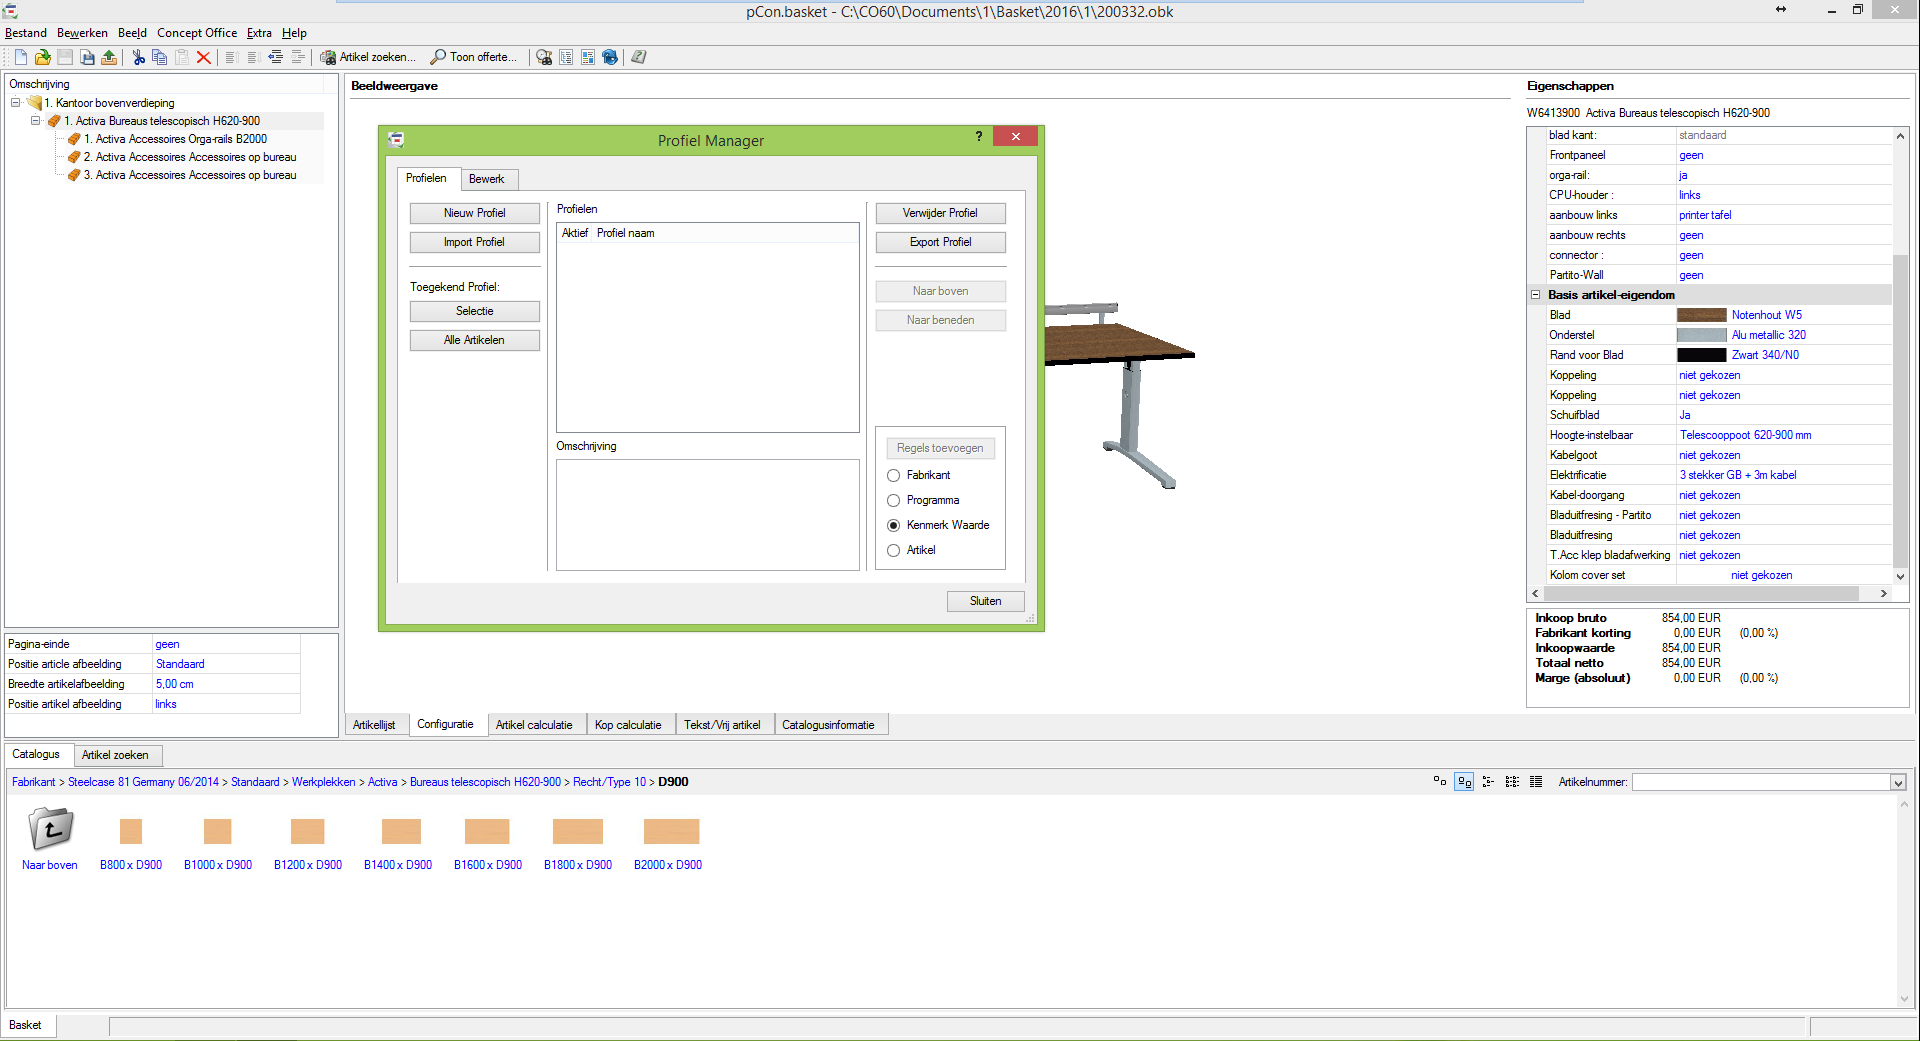The height and width of the screenshot is (1041, 1920).
Task: Collapse the Kantoor bovenverdieping tree node
Action: click(16, 103)
